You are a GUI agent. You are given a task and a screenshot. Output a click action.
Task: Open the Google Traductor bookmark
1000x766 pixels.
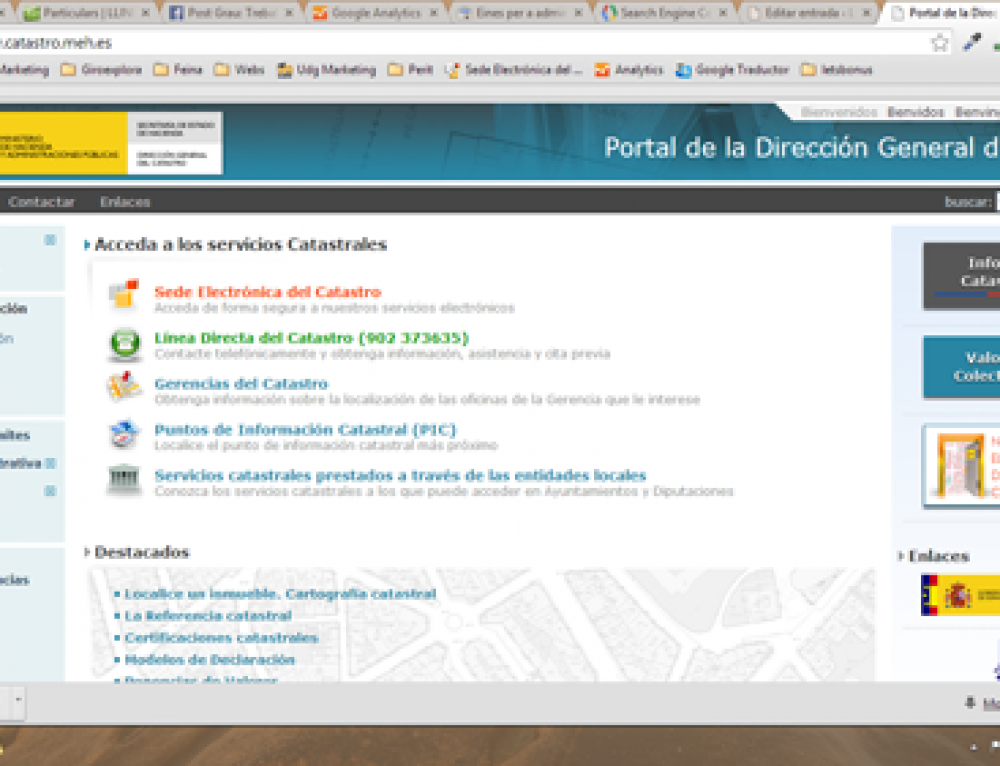pos(733,70)
